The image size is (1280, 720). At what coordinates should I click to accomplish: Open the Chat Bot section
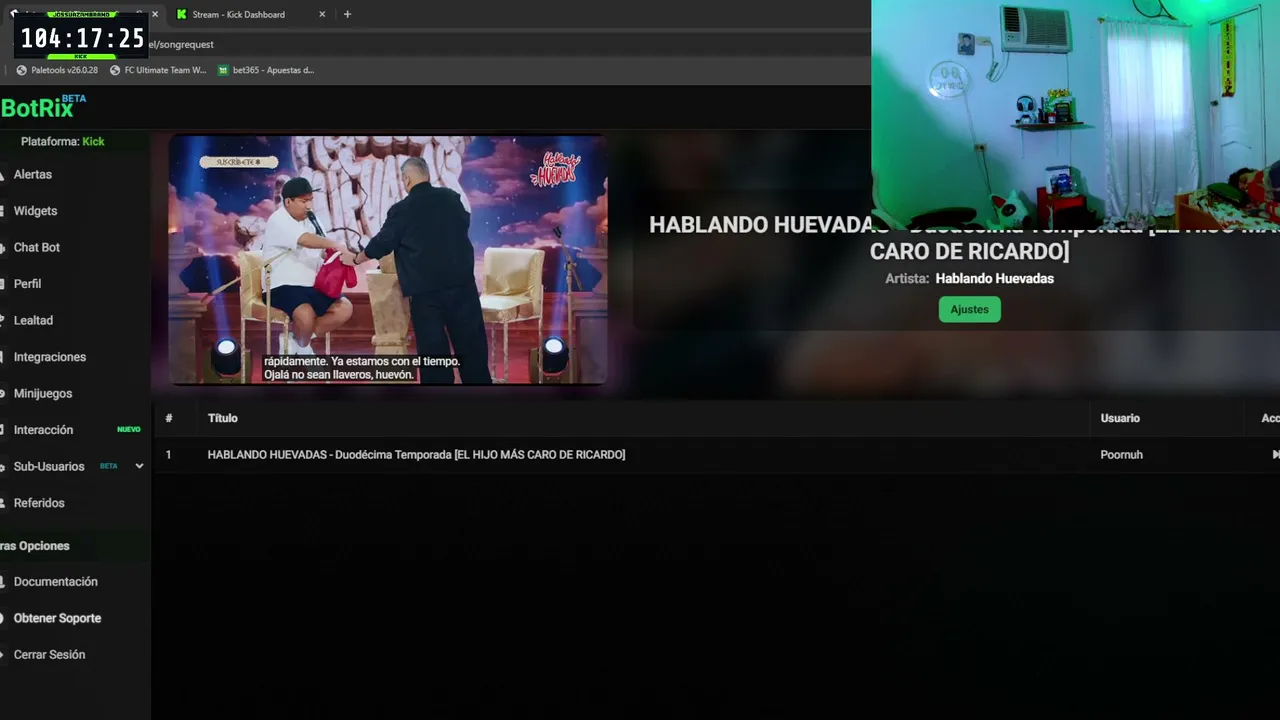coord(37,247)
